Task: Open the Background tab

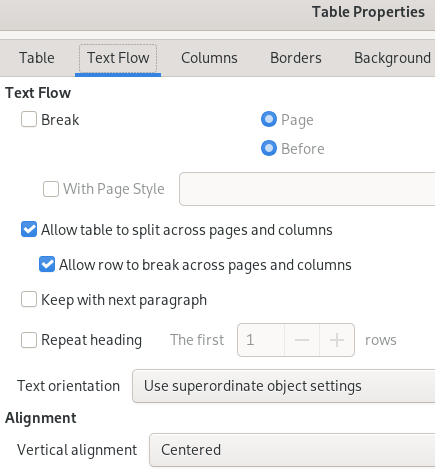Action: point(392,58)
